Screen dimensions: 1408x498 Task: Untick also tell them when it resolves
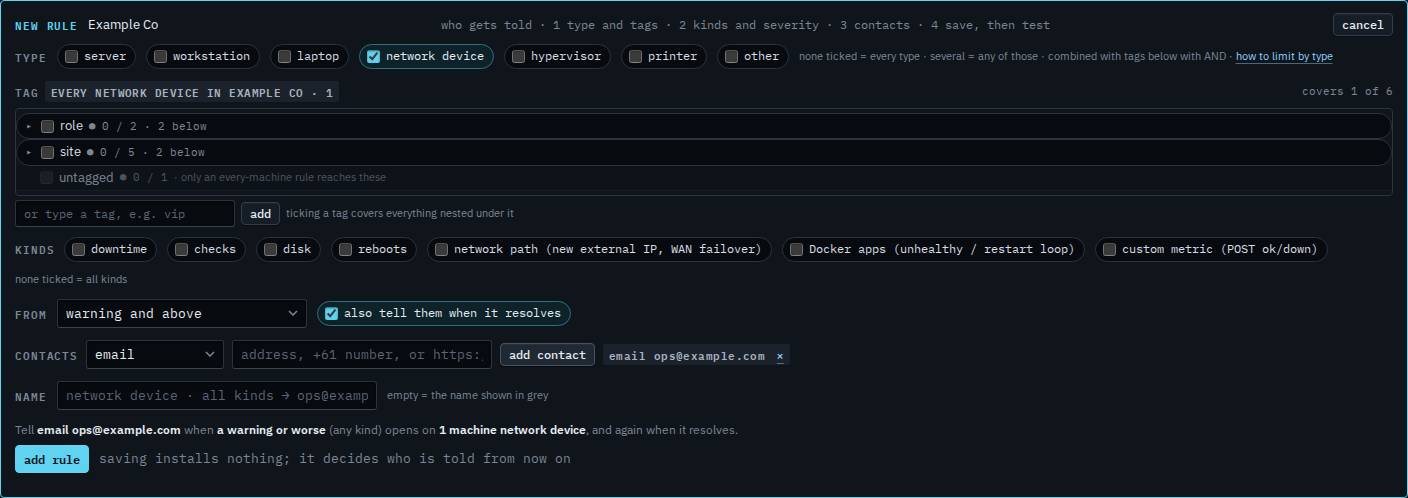pos(331,313)
